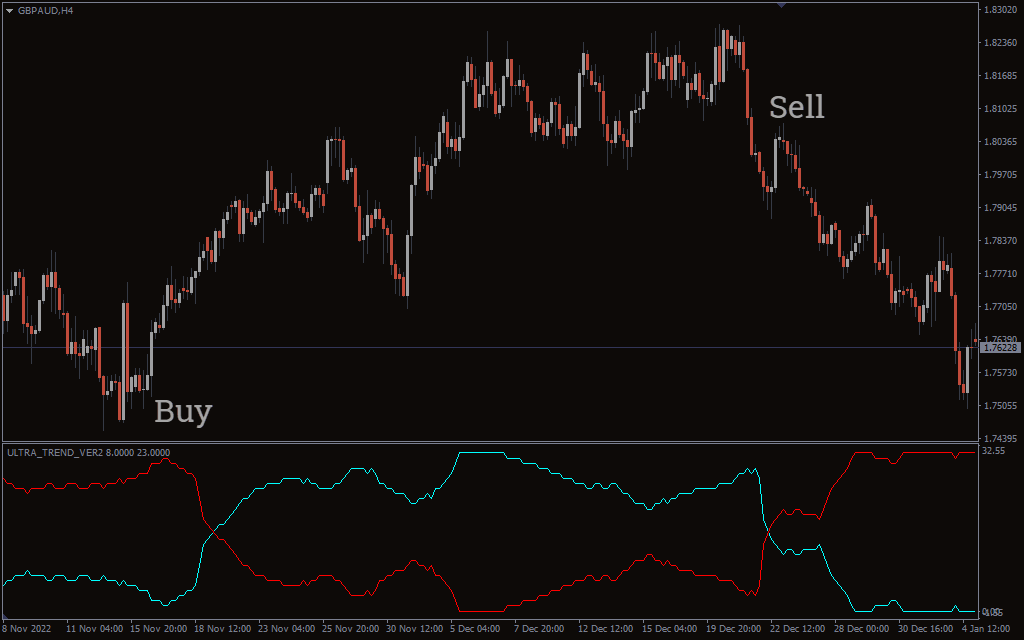The width and height of the screenshot is (1024, 640).
Task: Click the "18 Nov 12:00" time label
Action: point(222,629)
